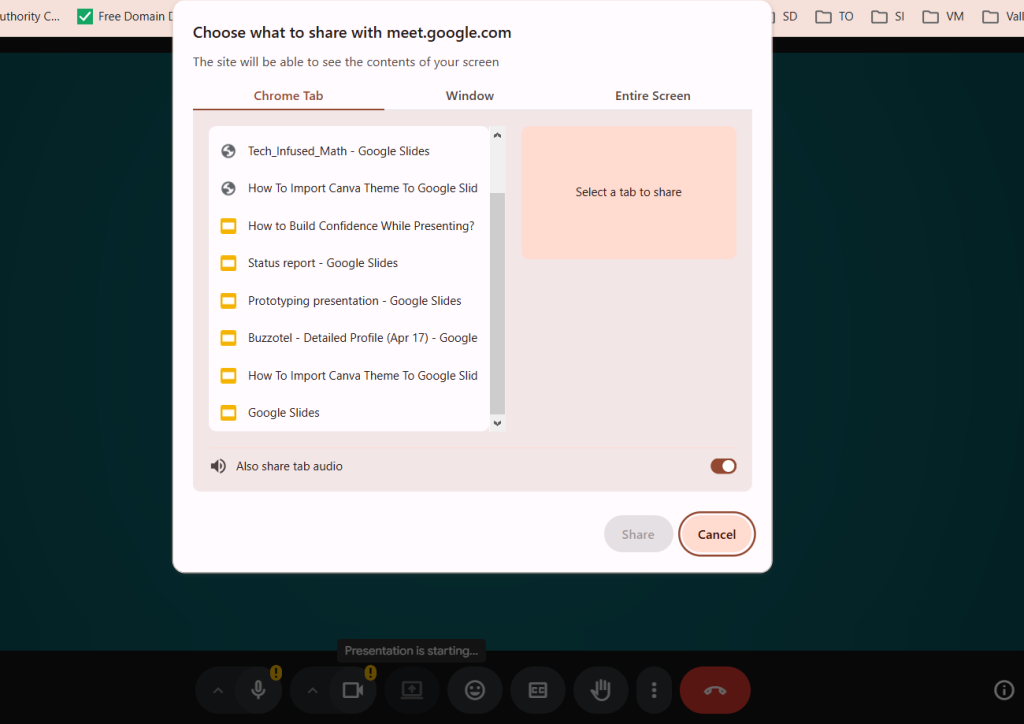Click the Share button
The height and width of the screenshot is (724, 1024).
(638, 533)
